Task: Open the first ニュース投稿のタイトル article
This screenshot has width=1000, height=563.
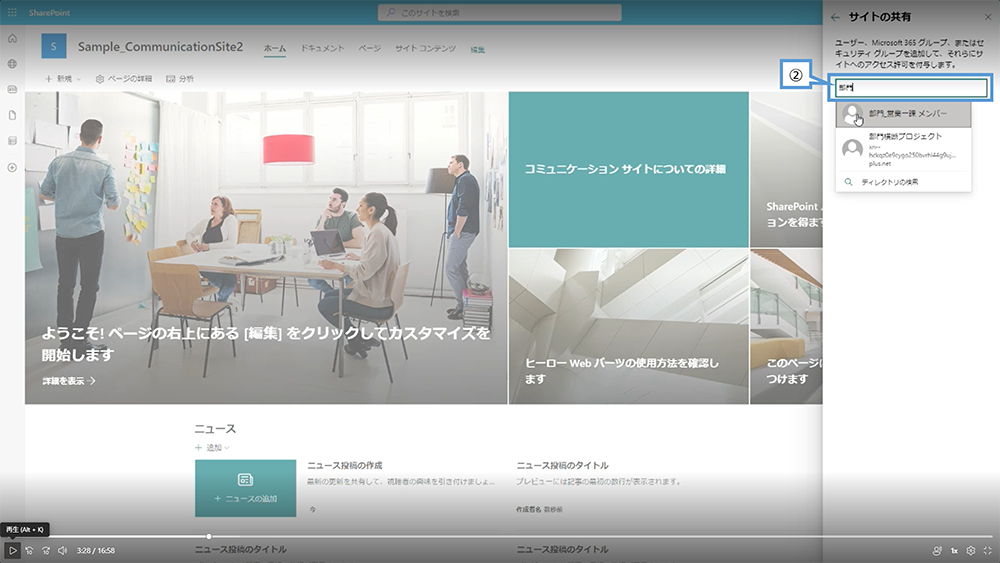Action: [562, 465]
